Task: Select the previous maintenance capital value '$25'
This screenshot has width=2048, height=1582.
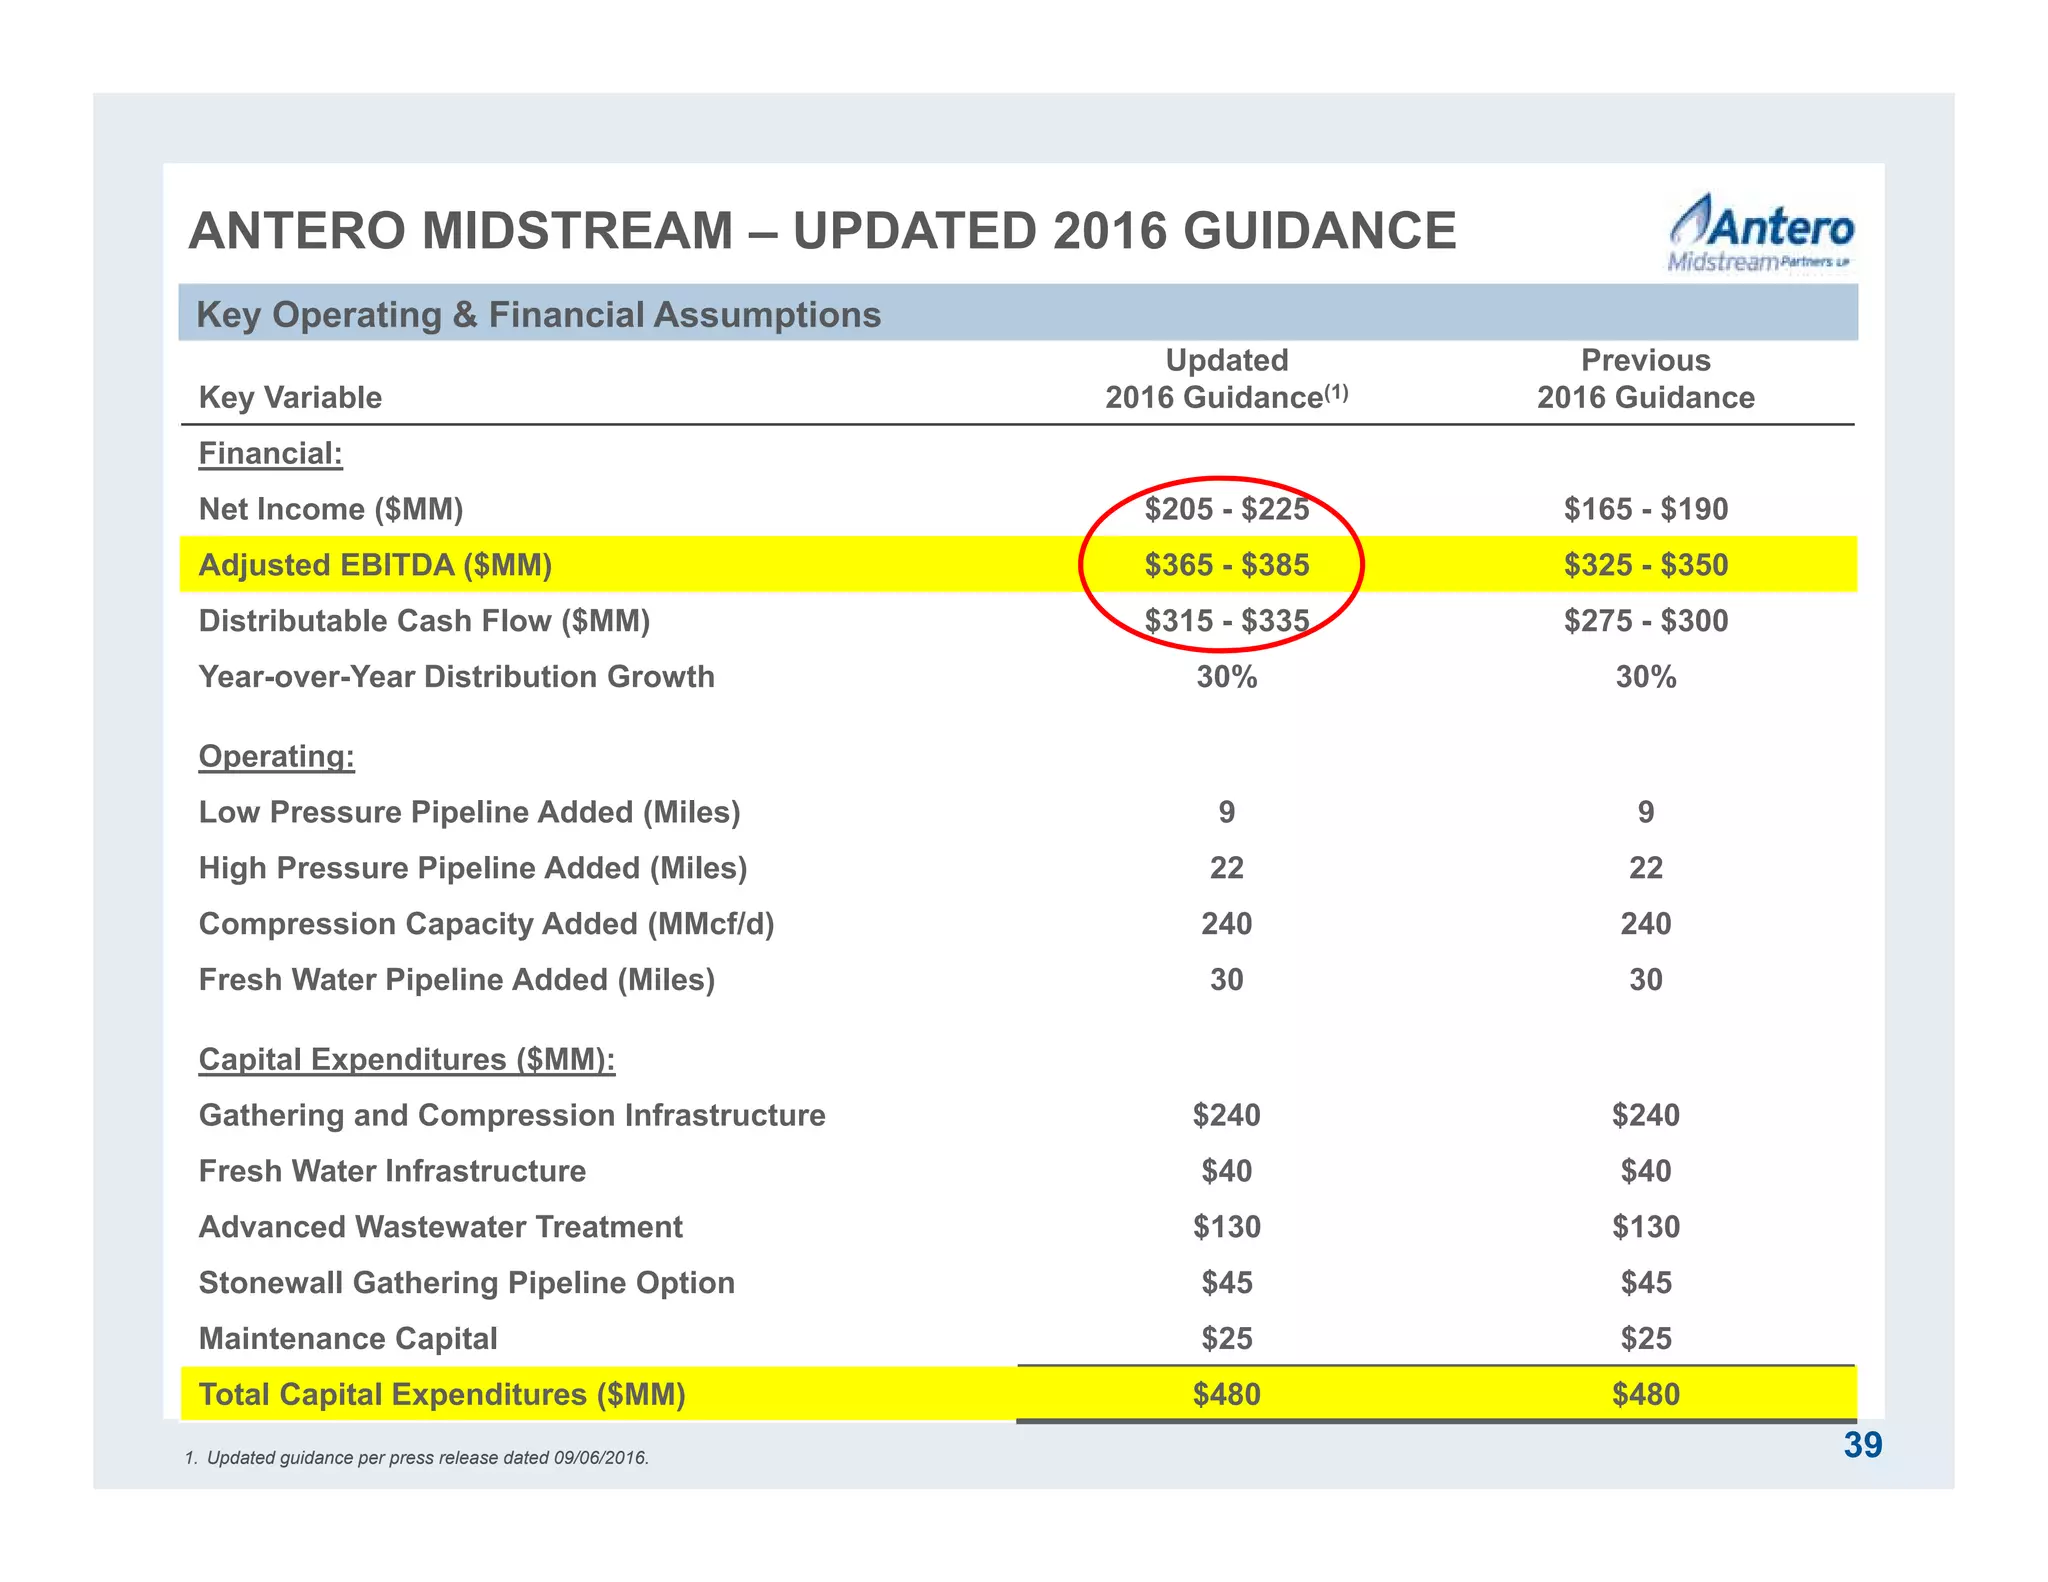Action: coord(1646,1339)
